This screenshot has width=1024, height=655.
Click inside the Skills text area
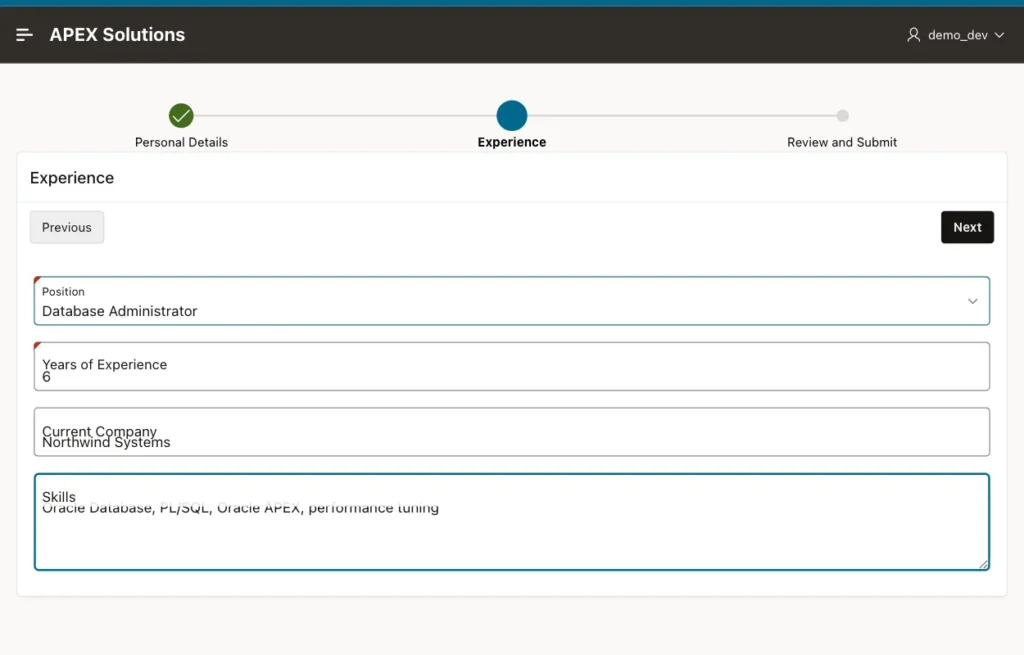511,522
